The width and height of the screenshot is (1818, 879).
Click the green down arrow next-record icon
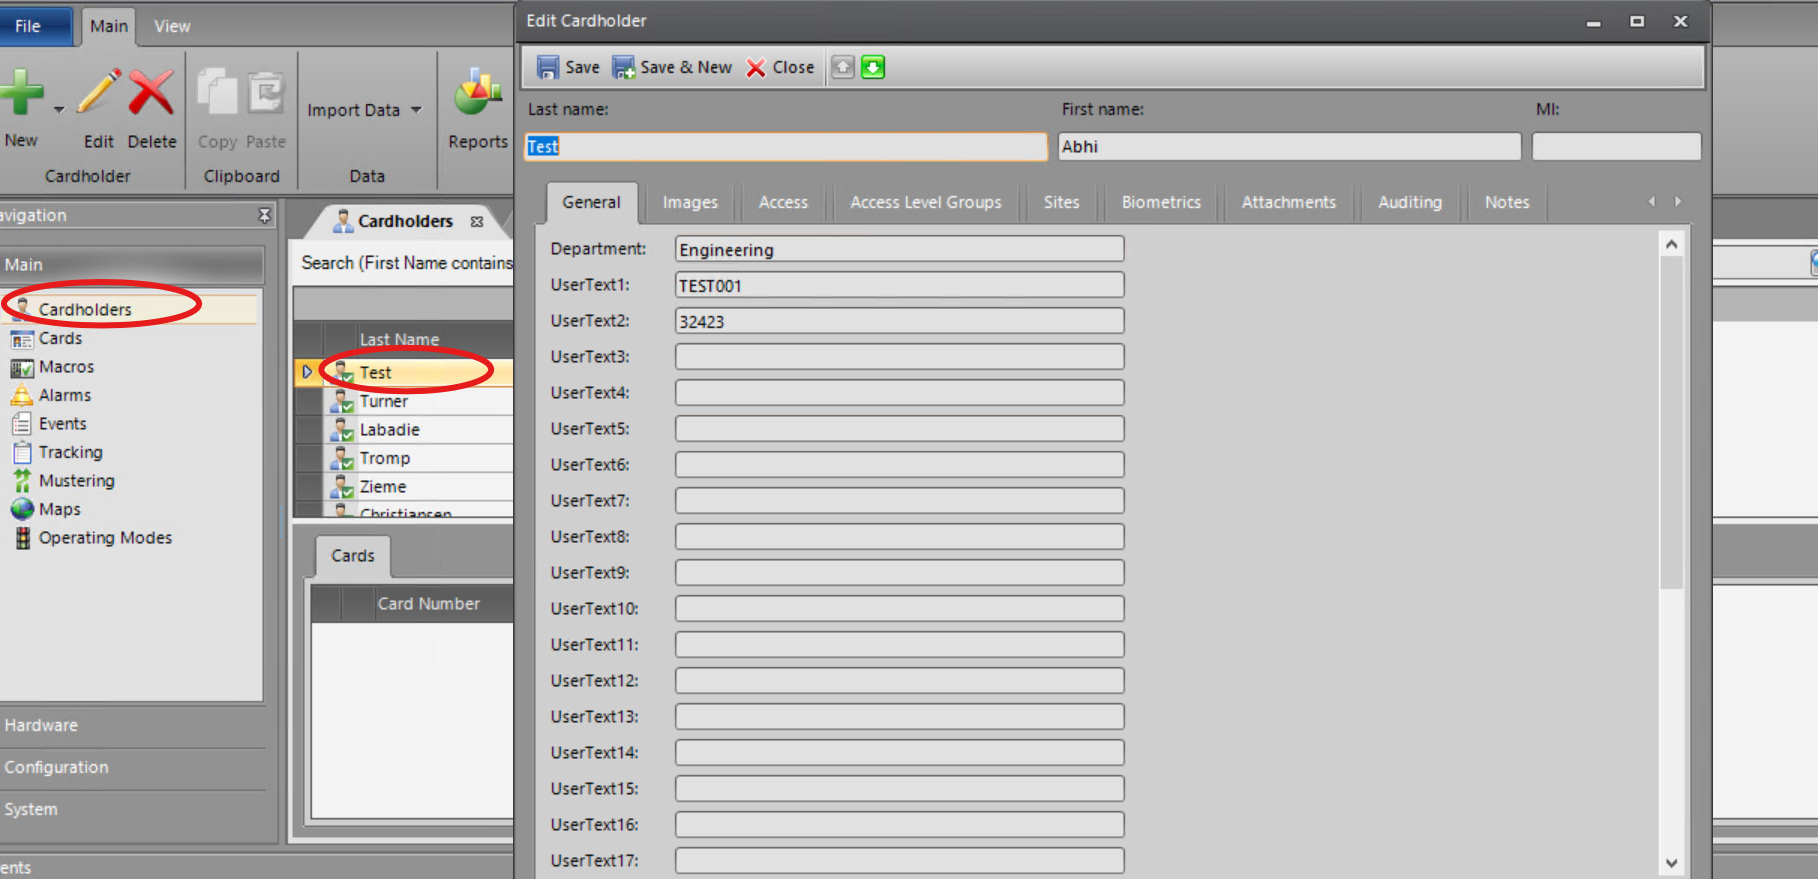point(873,67)
